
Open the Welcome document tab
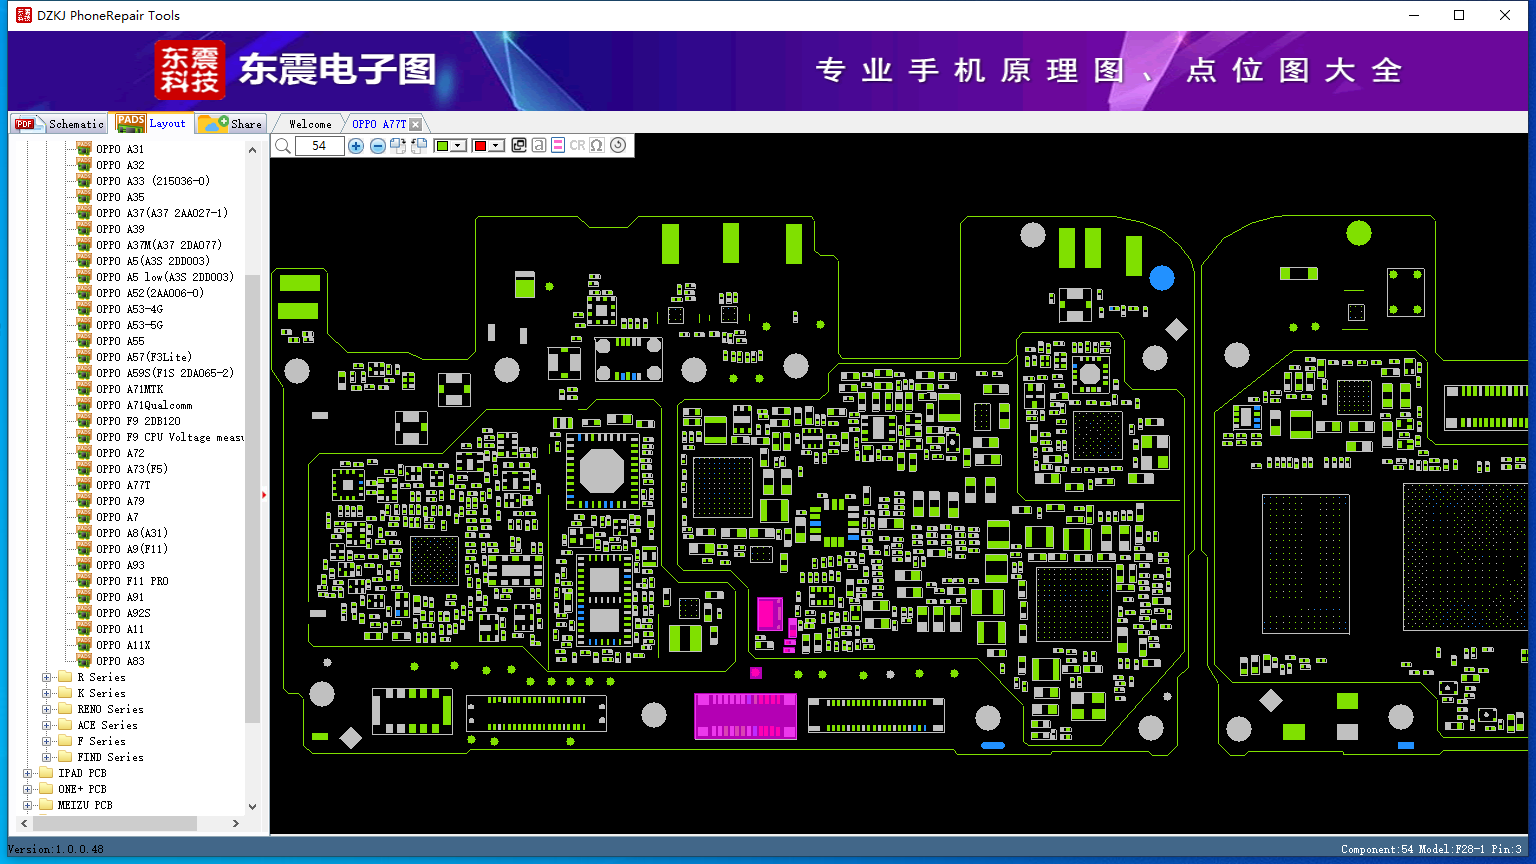(309, 124)
